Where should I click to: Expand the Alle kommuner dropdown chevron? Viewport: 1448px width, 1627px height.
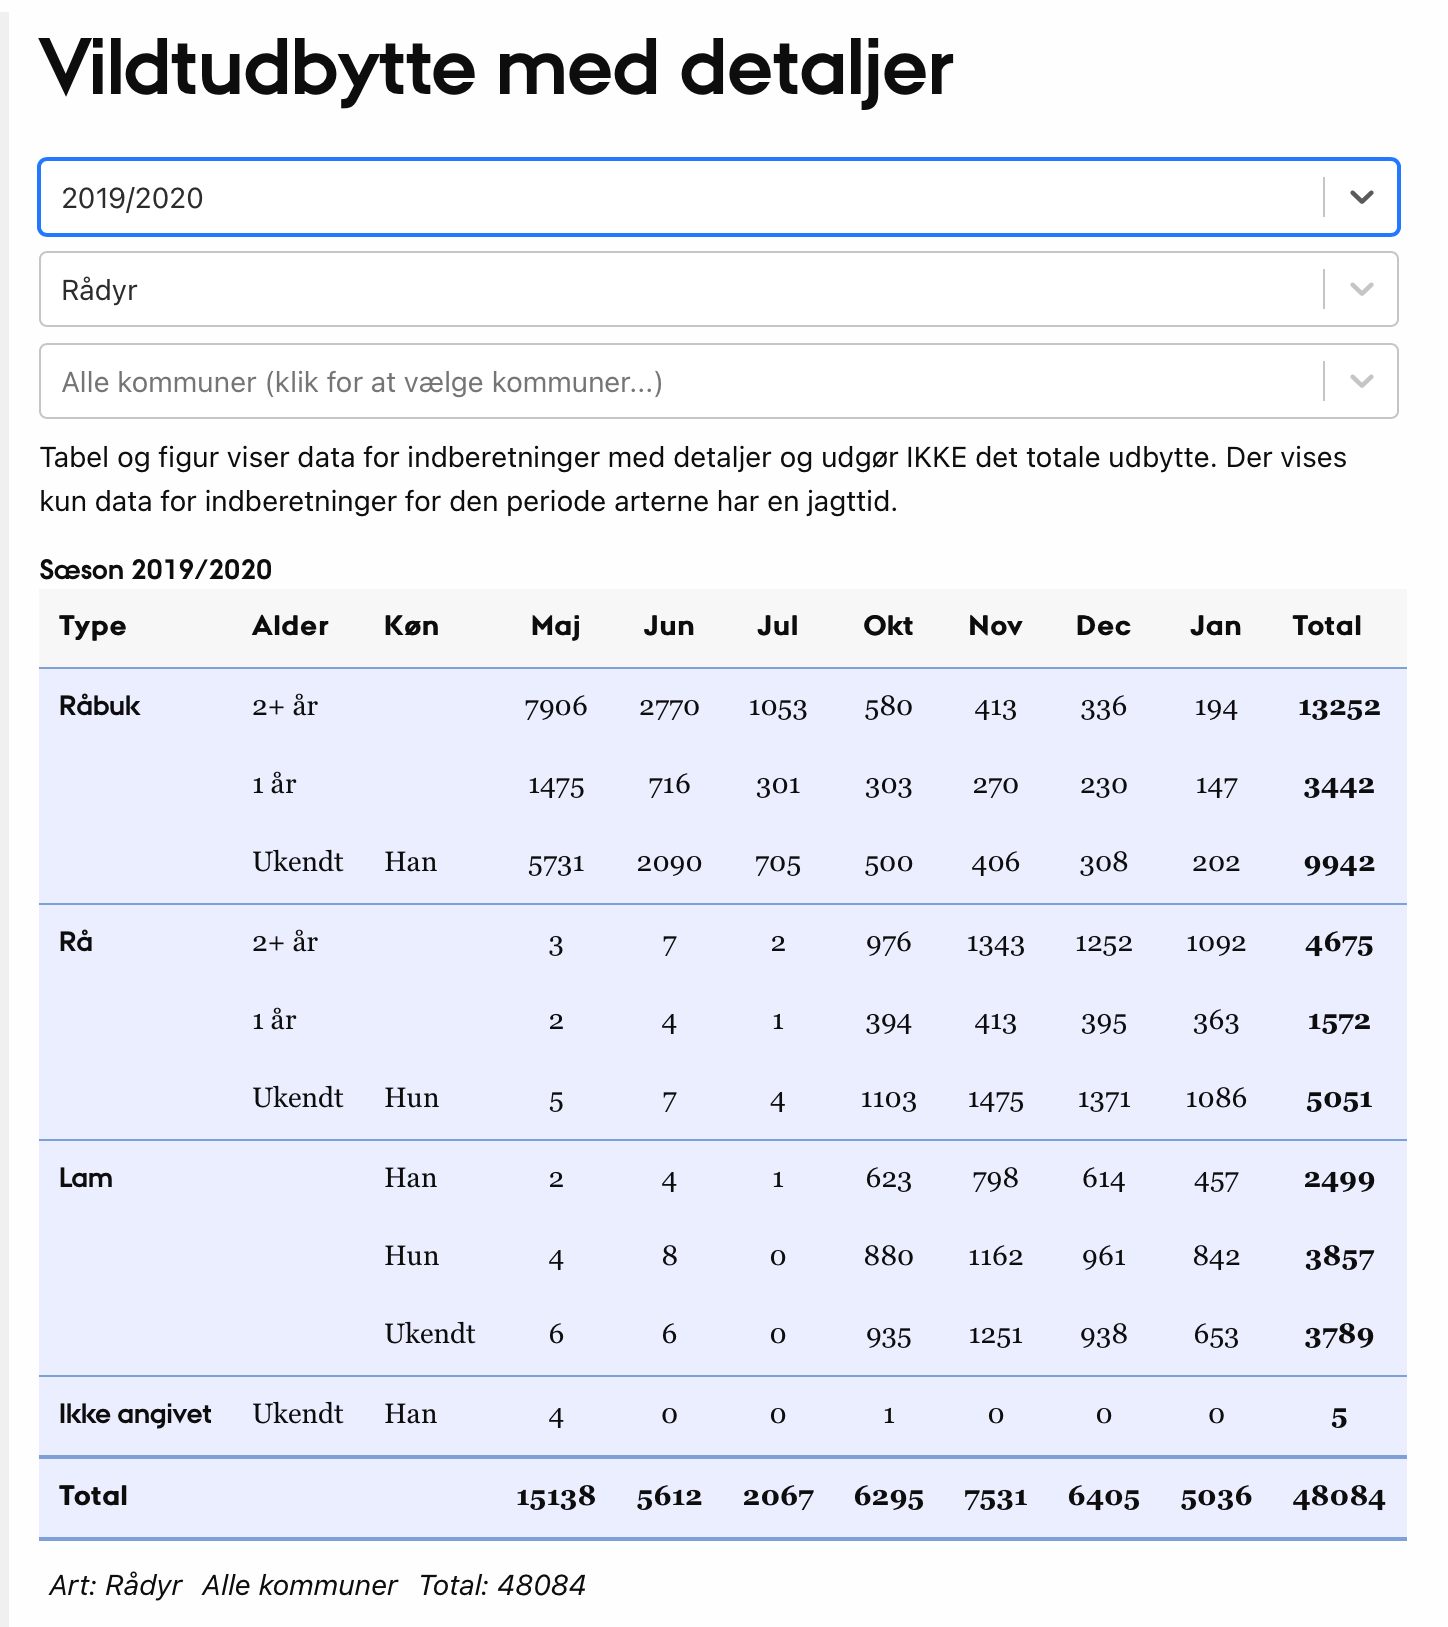1361,381
